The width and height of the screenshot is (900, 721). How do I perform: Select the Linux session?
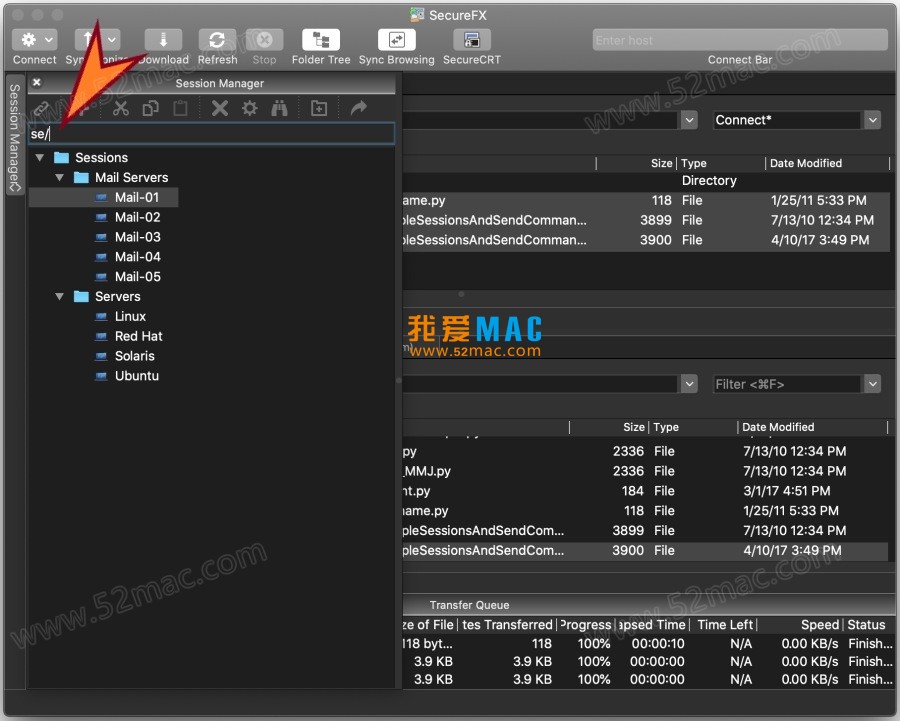[x=130, y=316]
